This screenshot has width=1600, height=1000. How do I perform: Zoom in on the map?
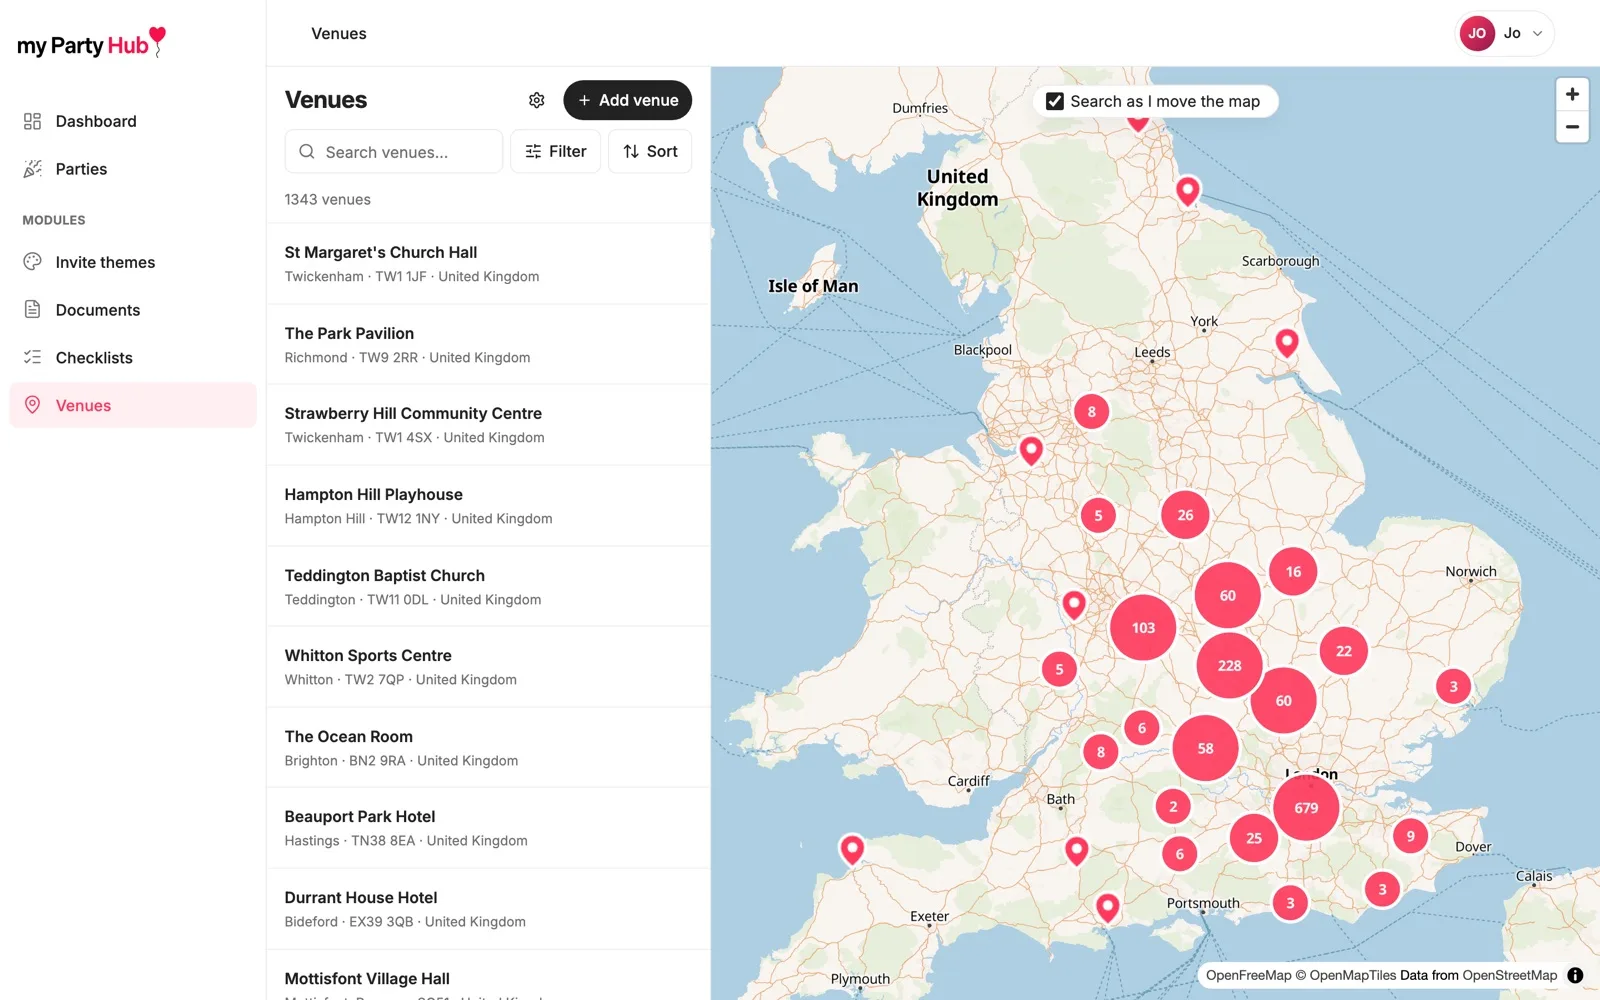coord(1572,94)
